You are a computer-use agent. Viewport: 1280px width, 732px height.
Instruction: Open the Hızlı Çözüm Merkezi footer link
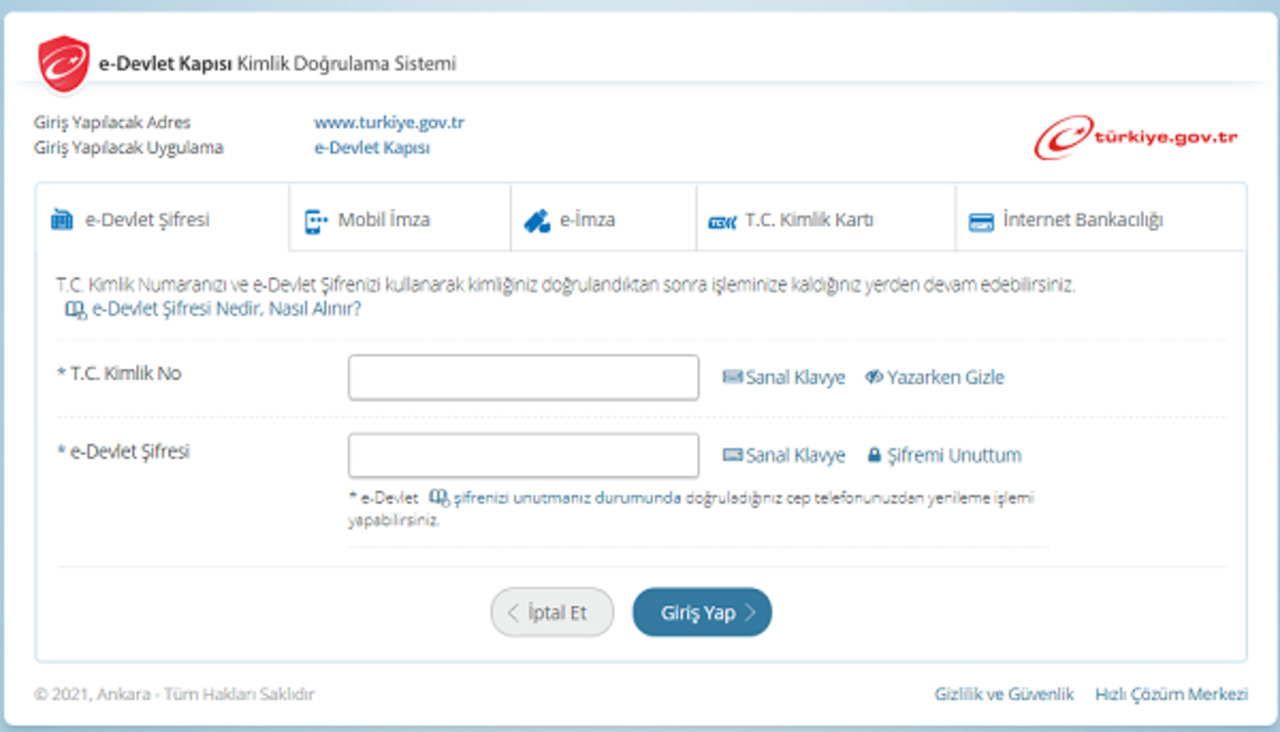click(x=1172, y=694)
